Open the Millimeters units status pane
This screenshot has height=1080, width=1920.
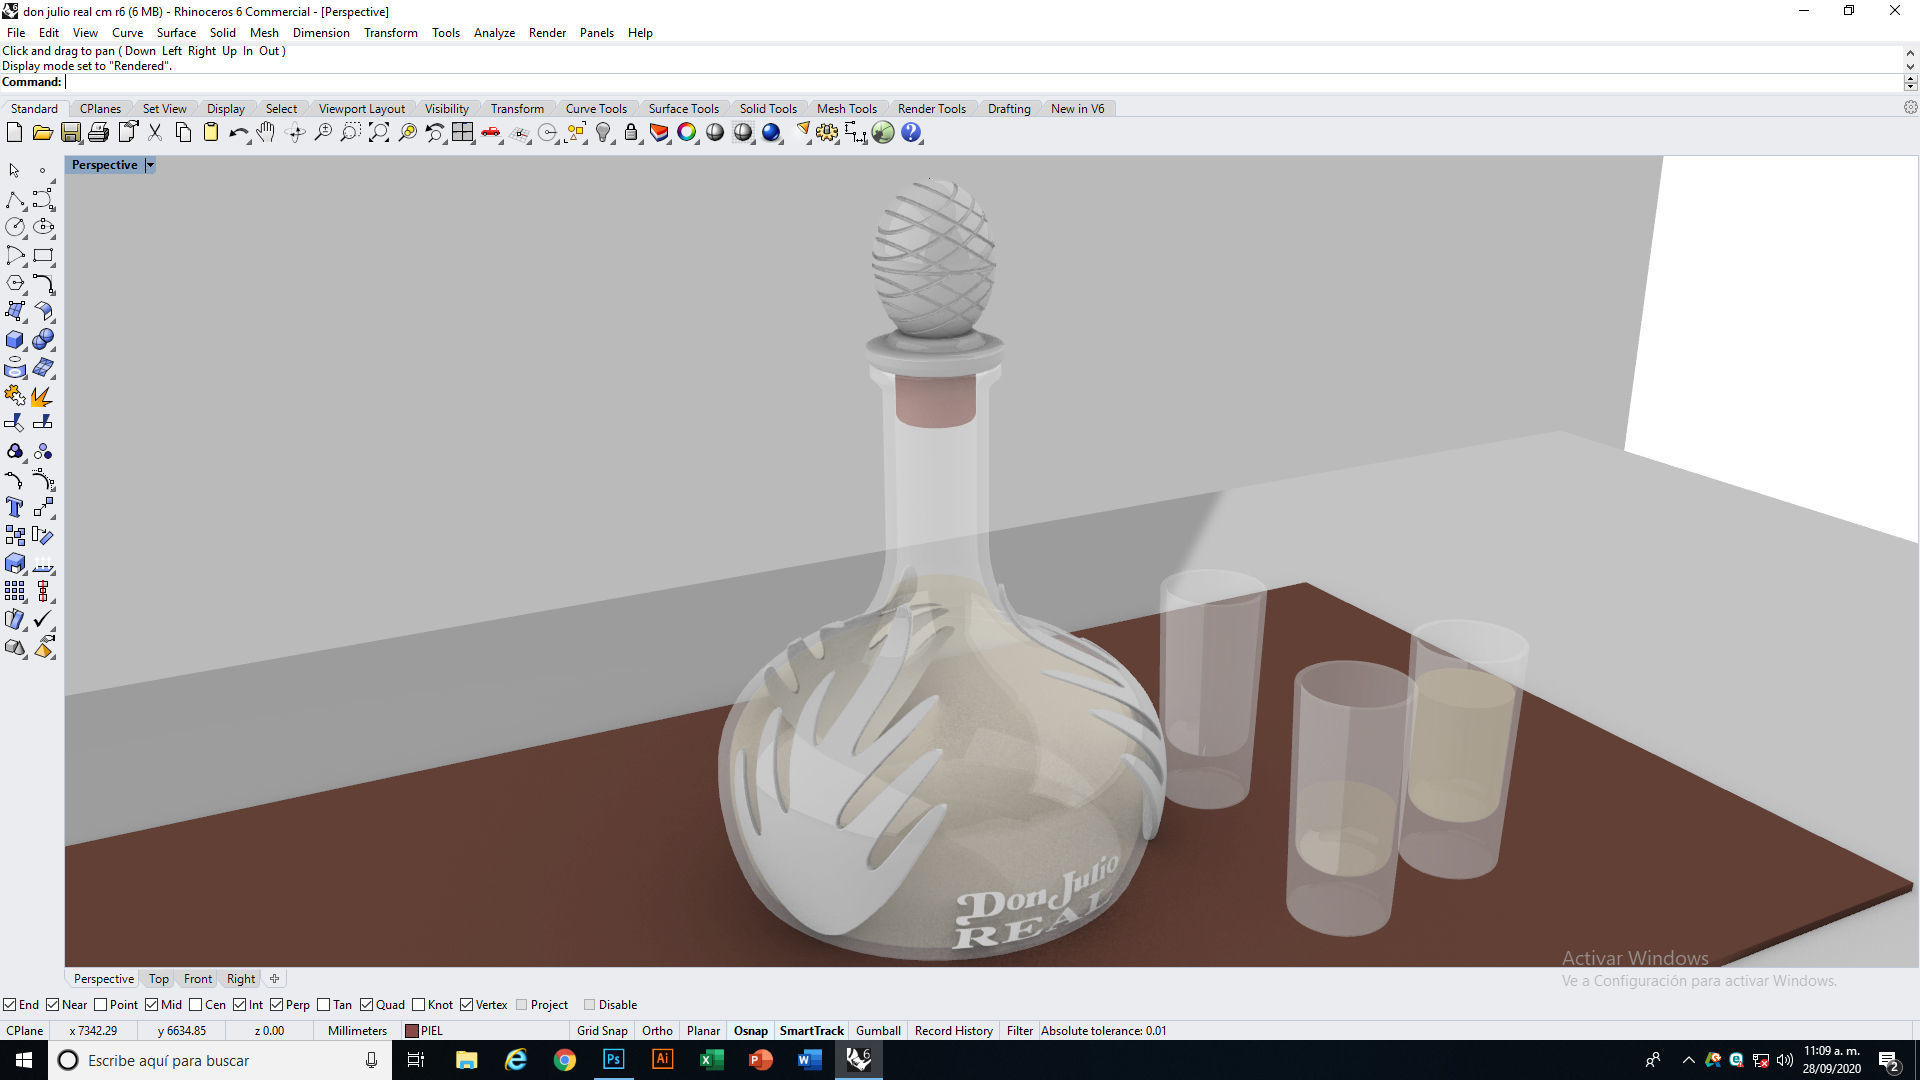tap(357, 1030)
